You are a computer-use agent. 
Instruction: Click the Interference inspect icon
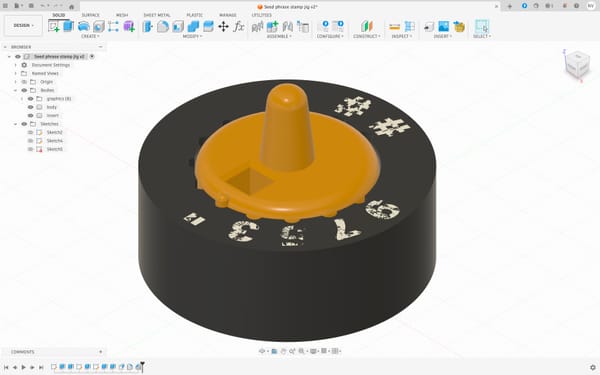(x=409, y=26)
